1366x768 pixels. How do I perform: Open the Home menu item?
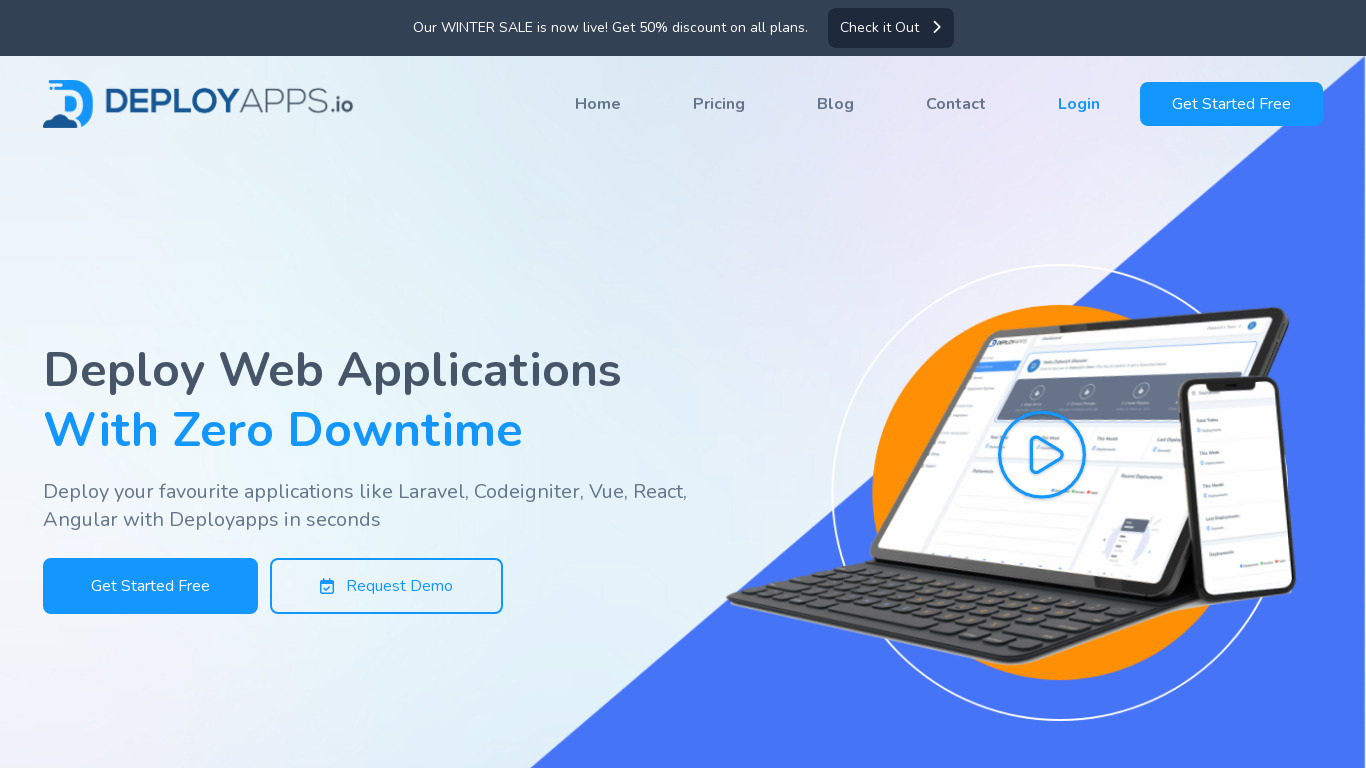tap(598, 104)
